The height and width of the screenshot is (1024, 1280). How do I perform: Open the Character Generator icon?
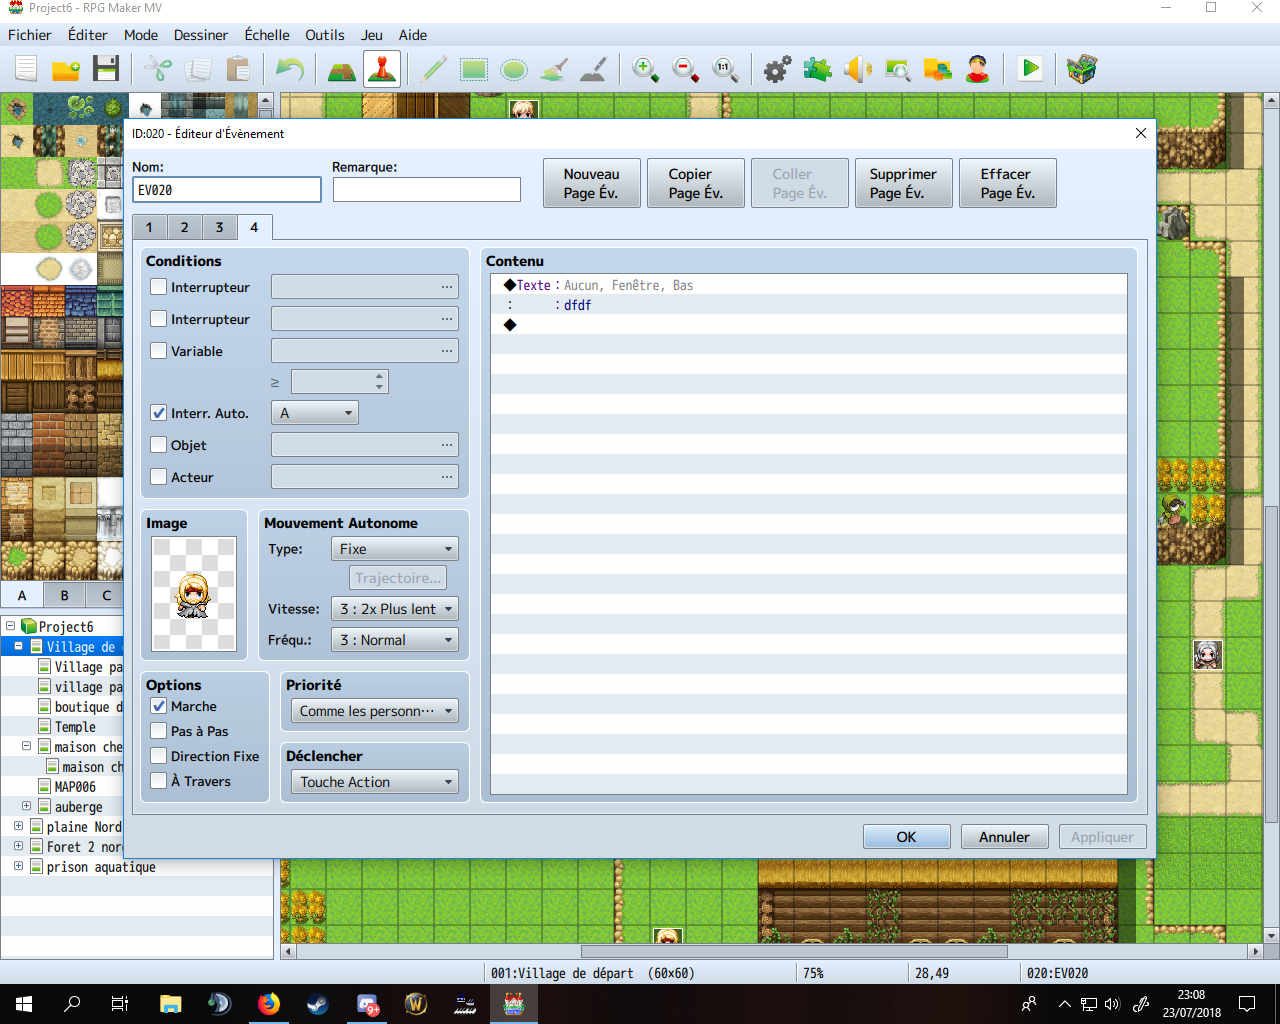tap(977, 69)
